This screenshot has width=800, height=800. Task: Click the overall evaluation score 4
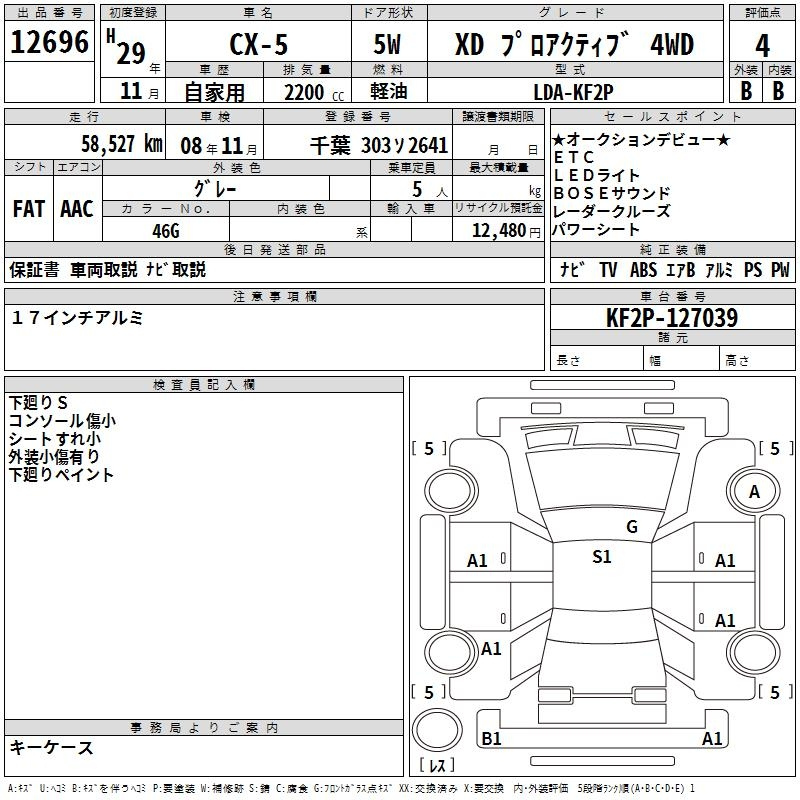coord(762,46)
